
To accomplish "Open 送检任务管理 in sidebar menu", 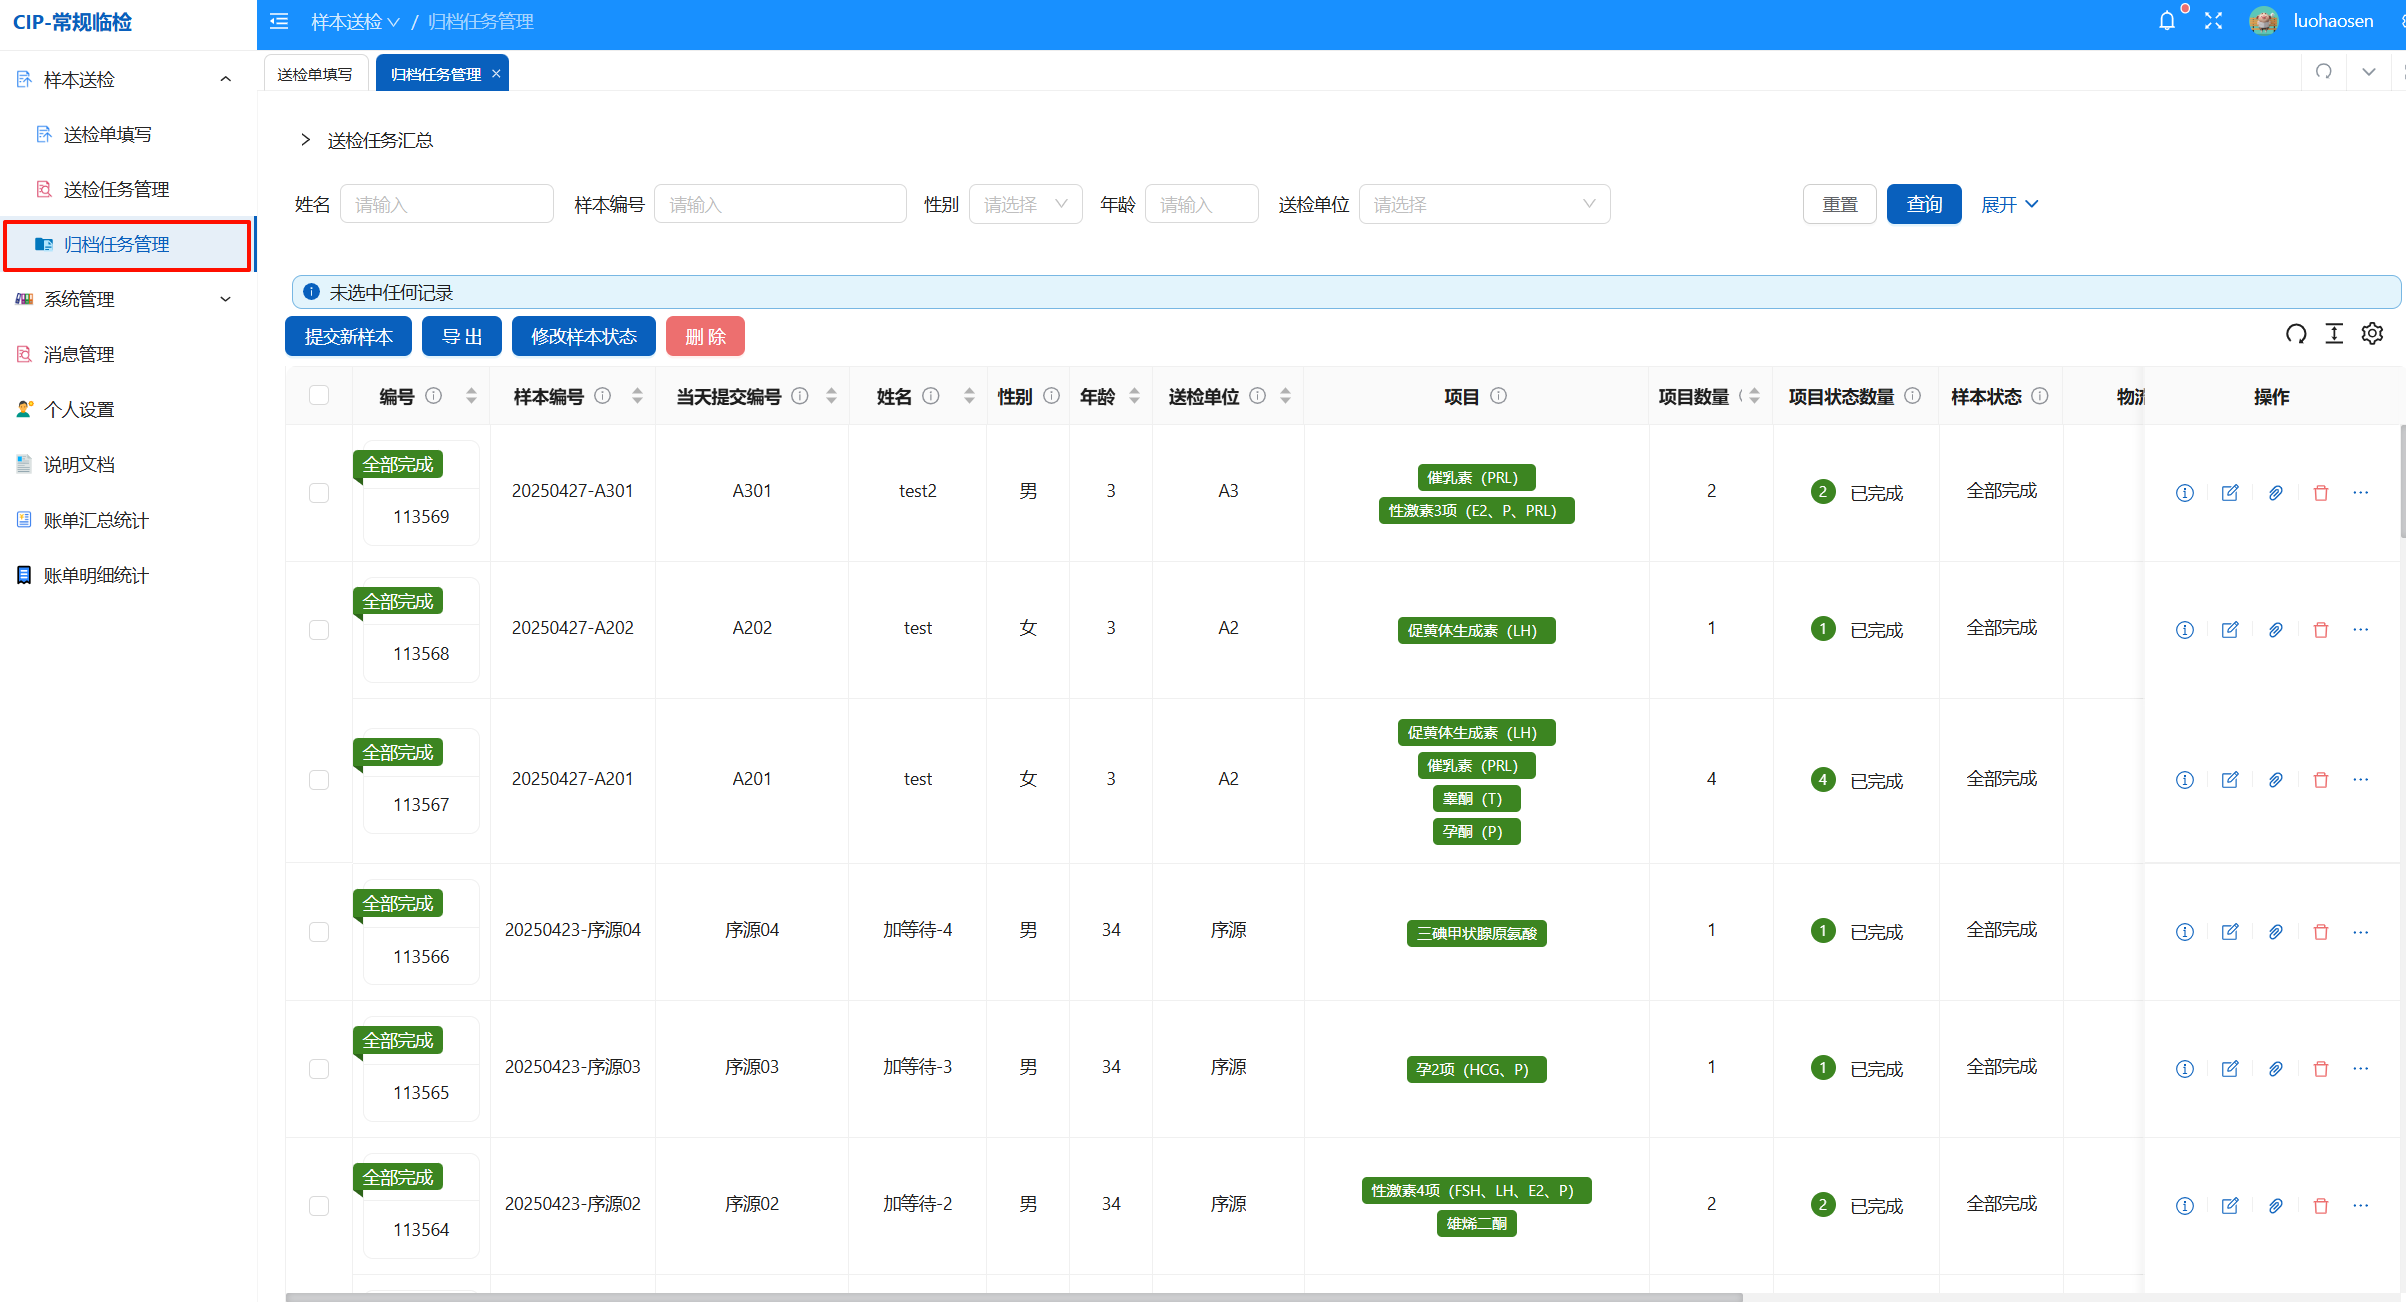I will click(116, 189).
